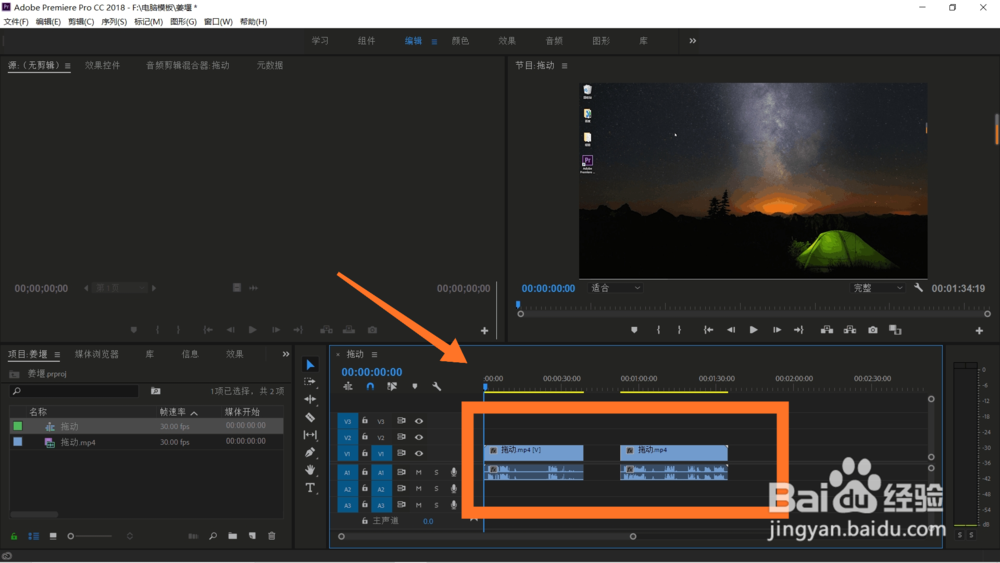Toggle Linked Selection in the timeline
This screenshot has width=1000, height=563.
pos(392,386)
